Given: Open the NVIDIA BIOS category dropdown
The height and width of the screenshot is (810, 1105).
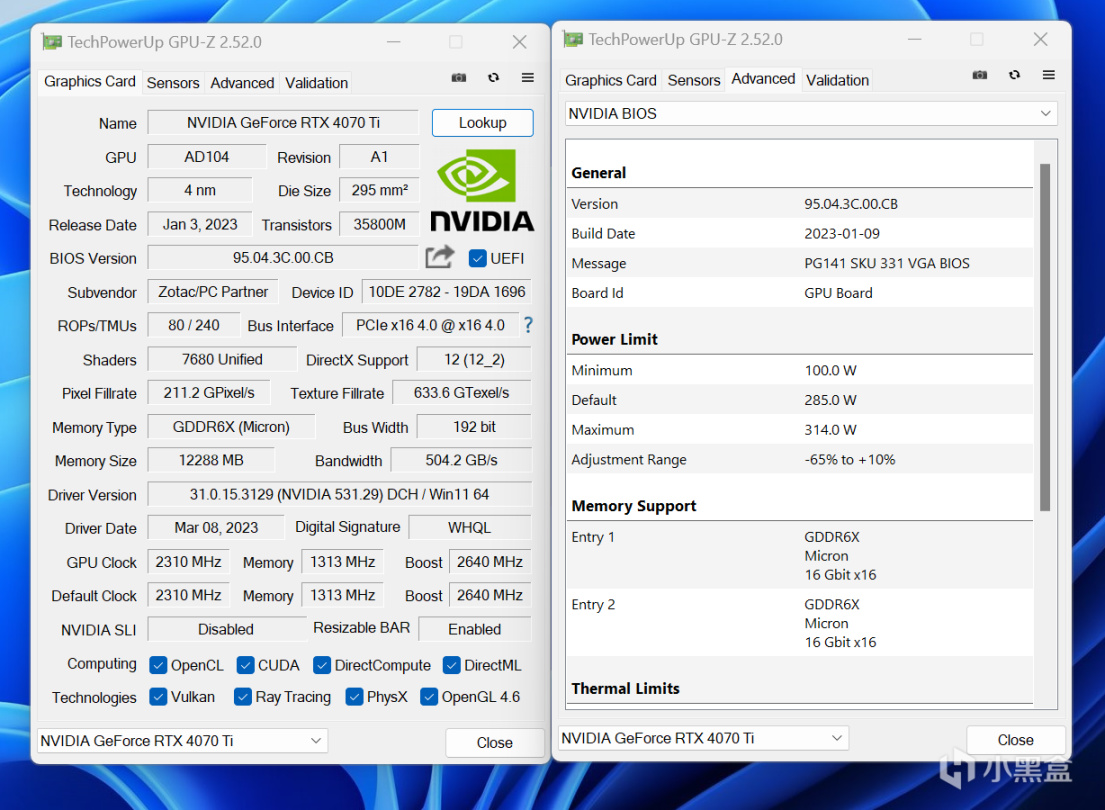Looking at the screenshot, I should tap(810, 113).
